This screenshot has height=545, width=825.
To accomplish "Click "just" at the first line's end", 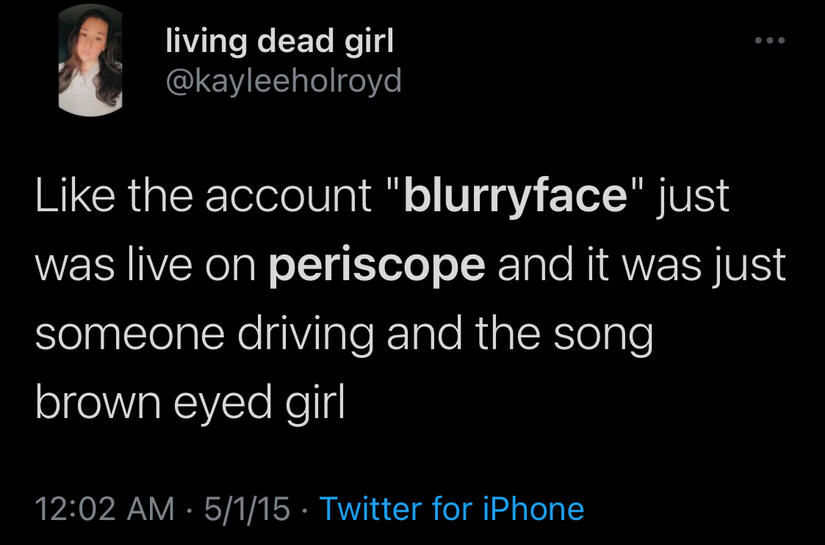I will tap(695, 196).
